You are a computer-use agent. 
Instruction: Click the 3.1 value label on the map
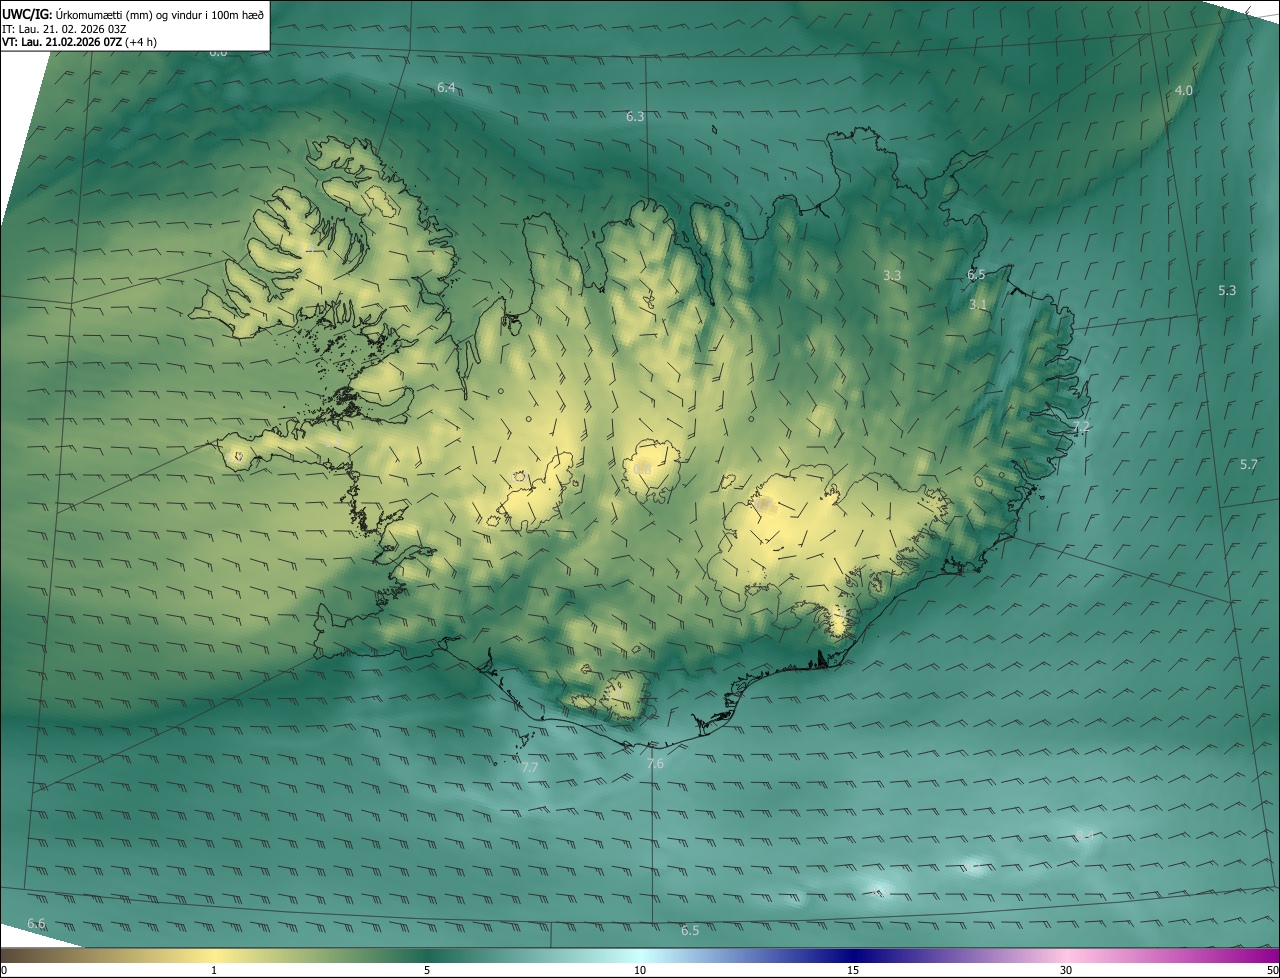point(978,304)
